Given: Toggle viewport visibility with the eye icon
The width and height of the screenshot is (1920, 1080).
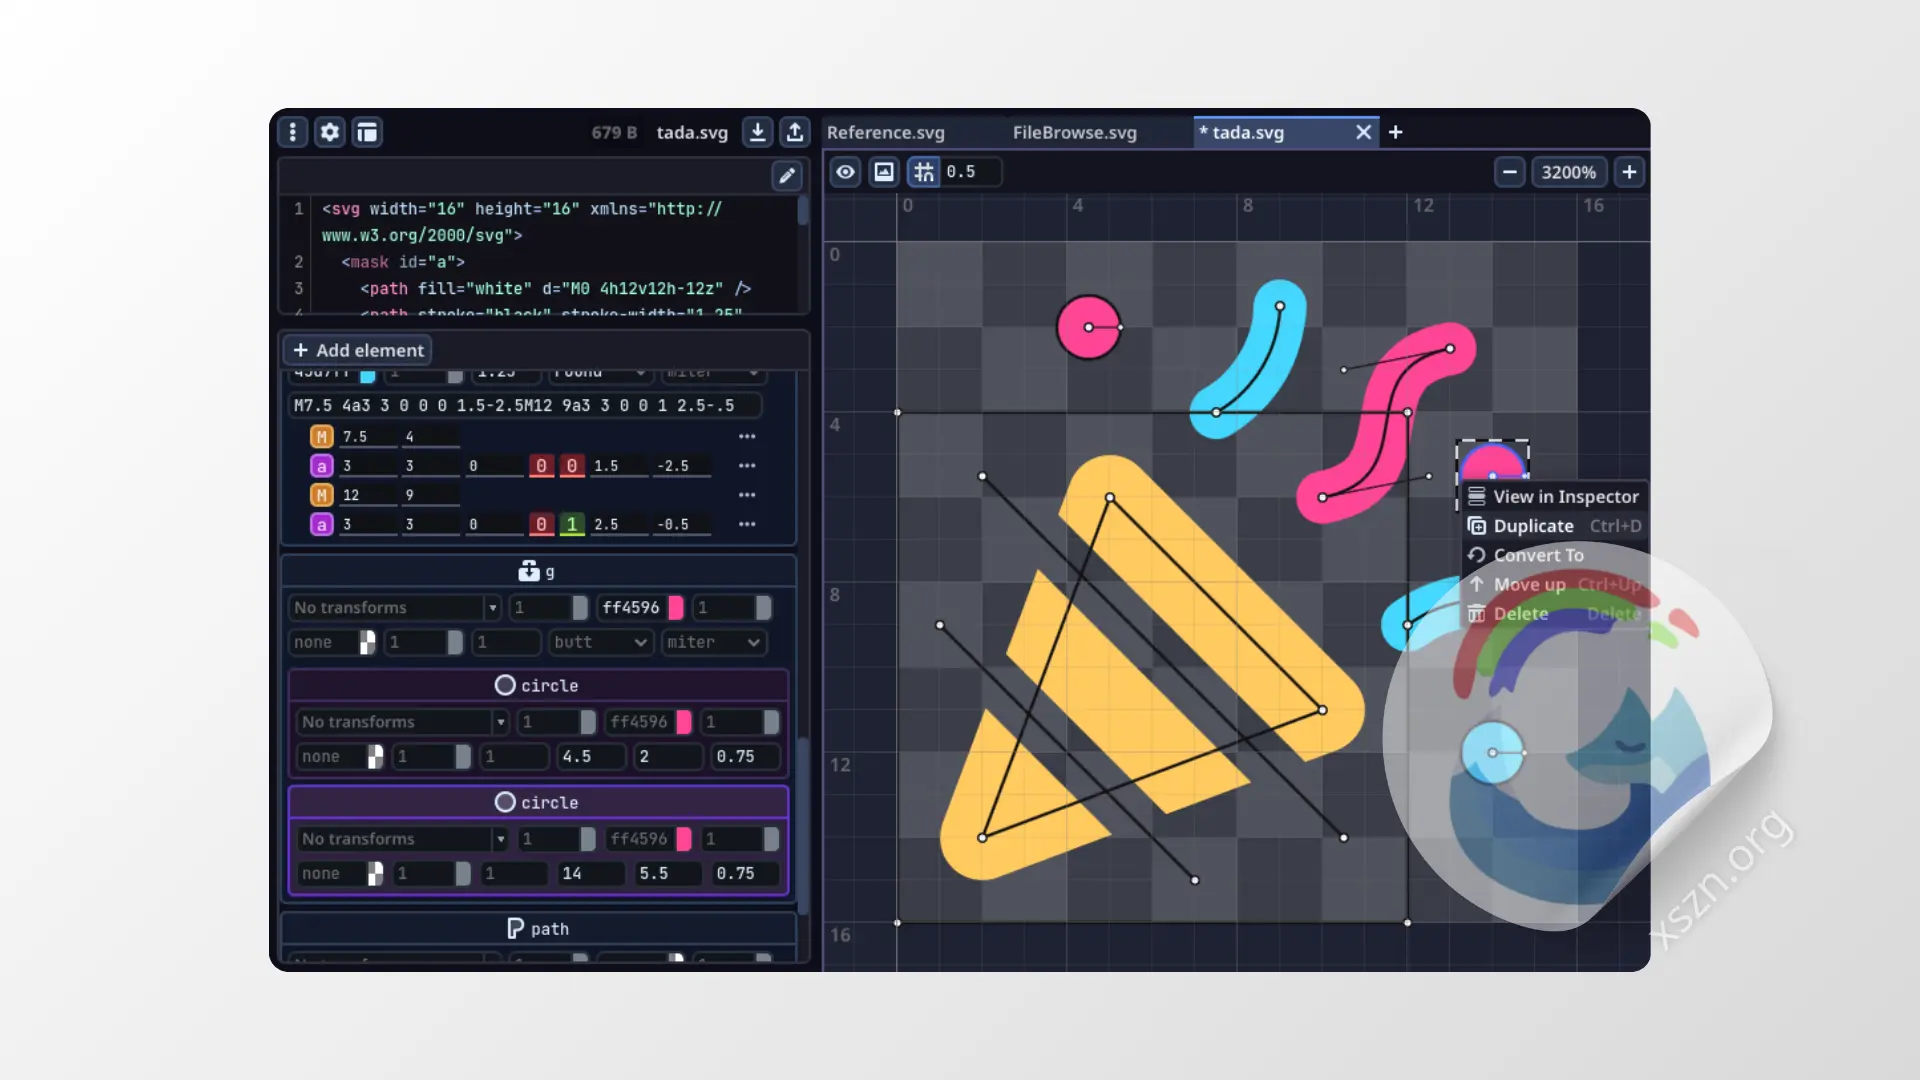Looking at the screenshot, I should click(x=846, y=172).
